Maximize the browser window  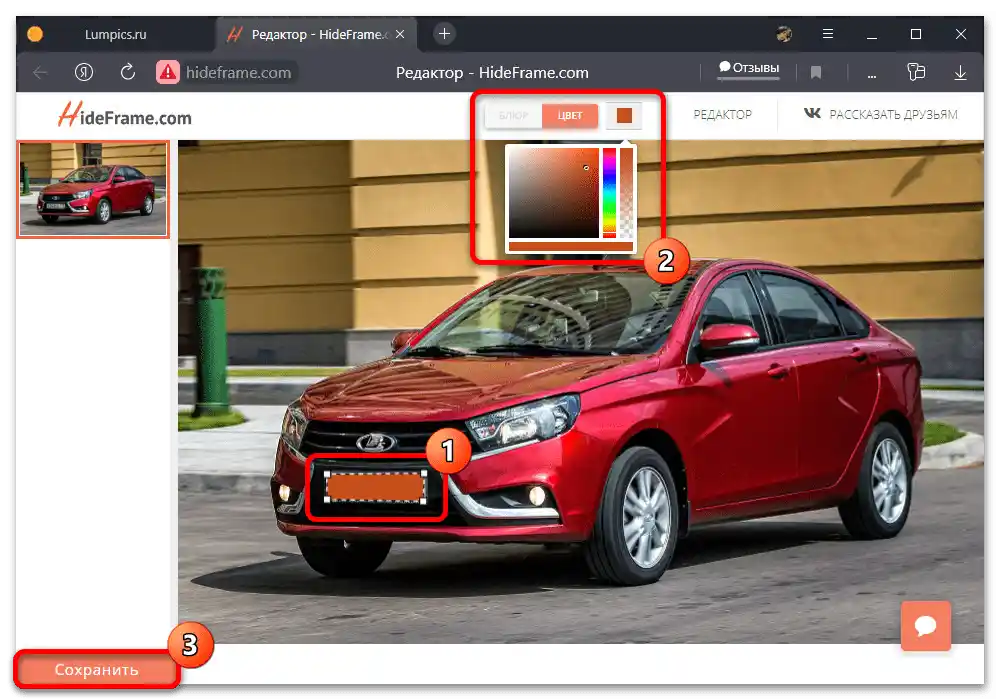[x=916, y=34]
